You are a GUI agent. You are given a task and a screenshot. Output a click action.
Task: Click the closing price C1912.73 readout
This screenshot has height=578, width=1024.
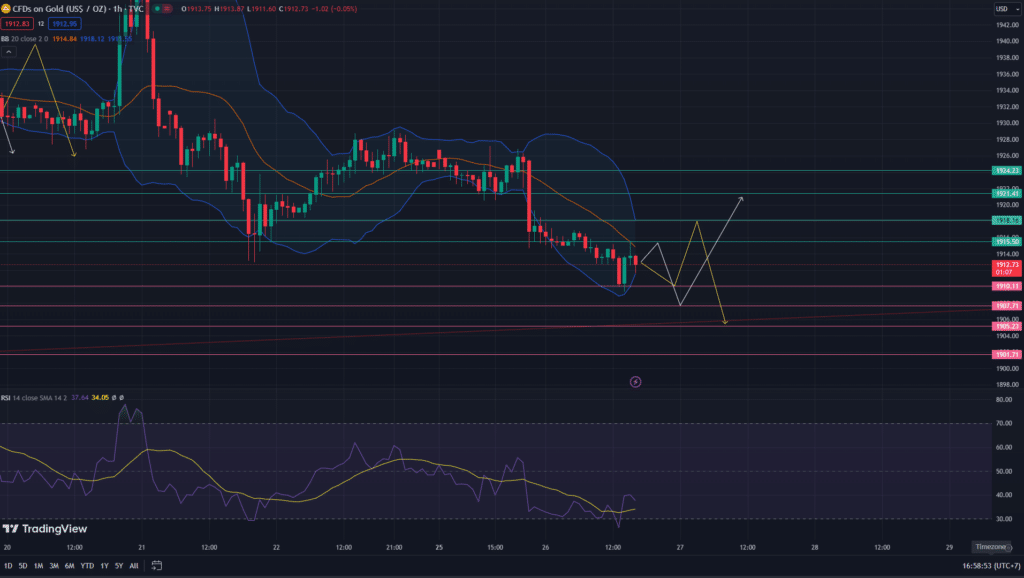pos(293,9)
